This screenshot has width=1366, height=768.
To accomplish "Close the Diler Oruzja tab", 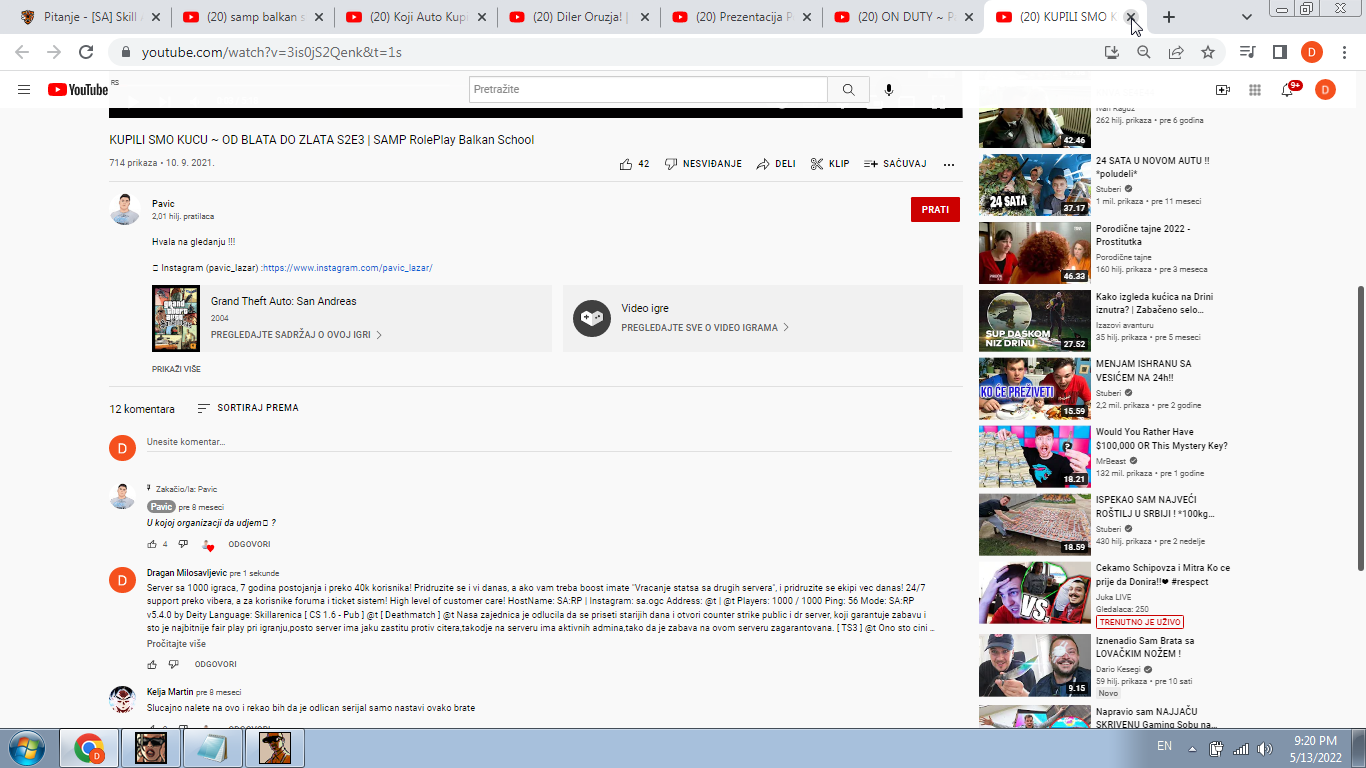I will click(644, 17).
